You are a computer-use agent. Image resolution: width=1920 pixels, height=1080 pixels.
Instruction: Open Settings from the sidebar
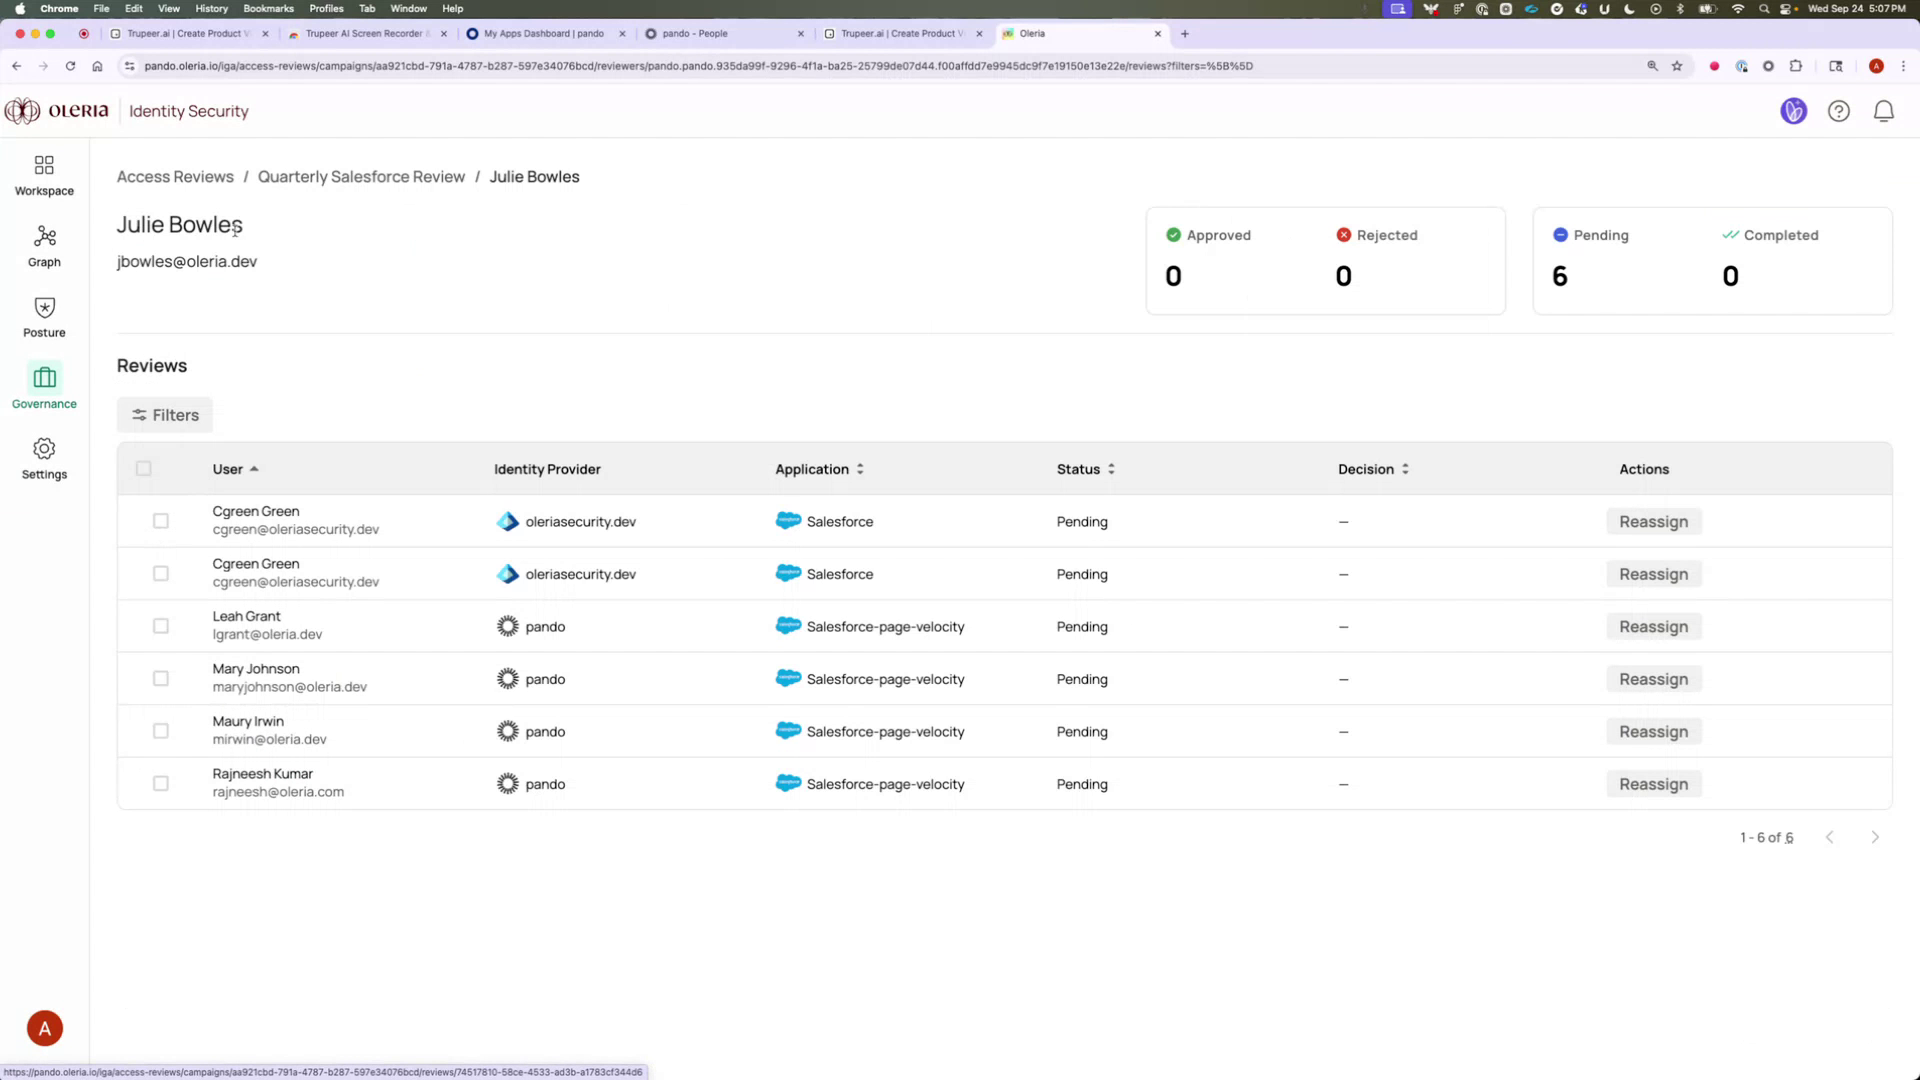point(43,458)
